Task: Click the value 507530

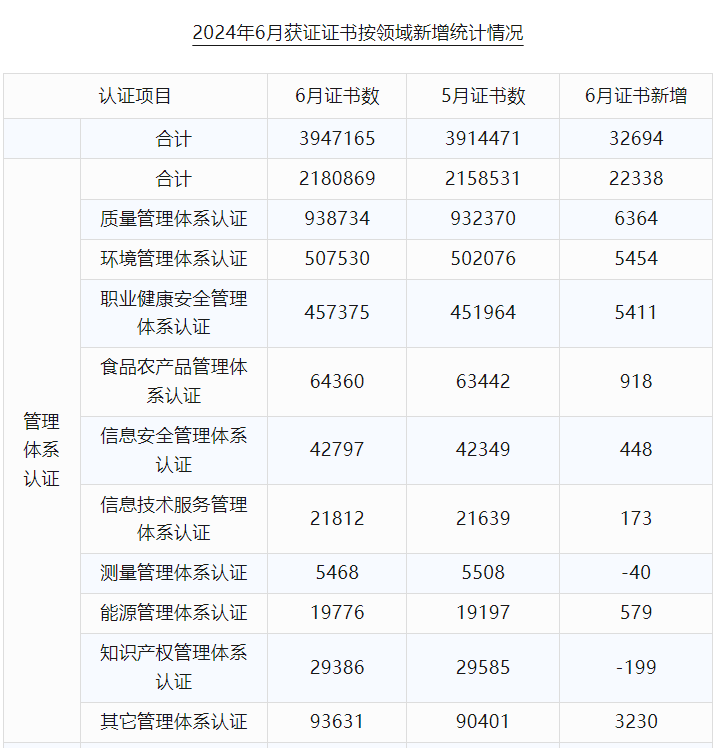Action: point(337,259)
